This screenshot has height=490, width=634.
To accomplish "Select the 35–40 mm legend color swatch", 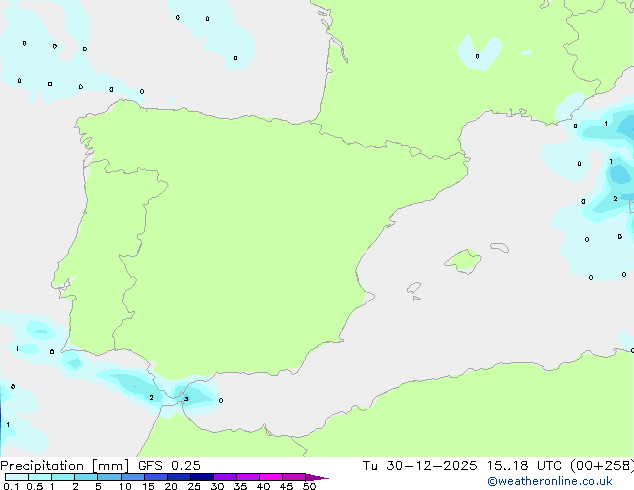I will click(248, 477).
